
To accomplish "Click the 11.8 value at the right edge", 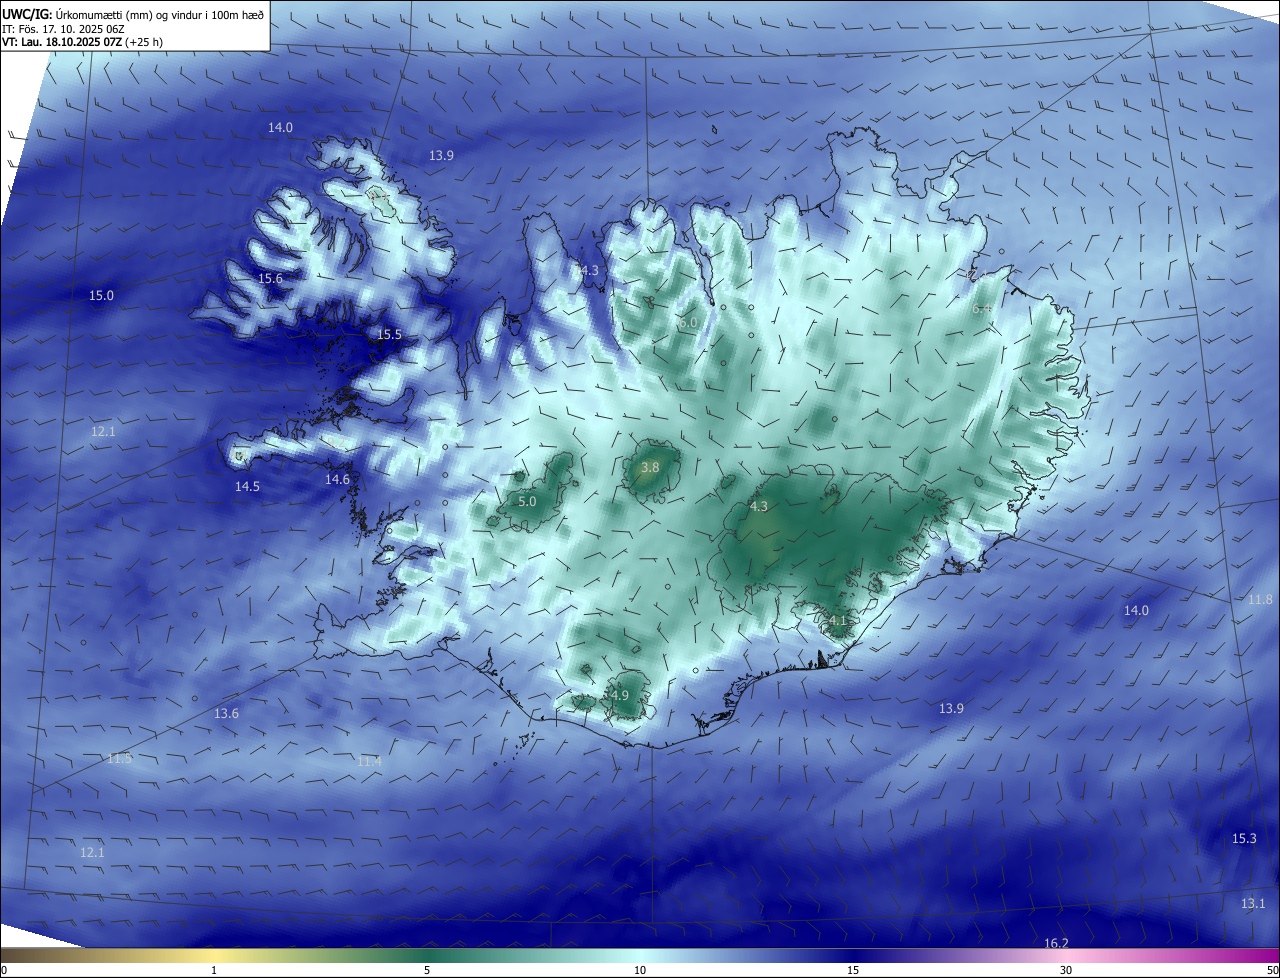I will [1260, 599].
